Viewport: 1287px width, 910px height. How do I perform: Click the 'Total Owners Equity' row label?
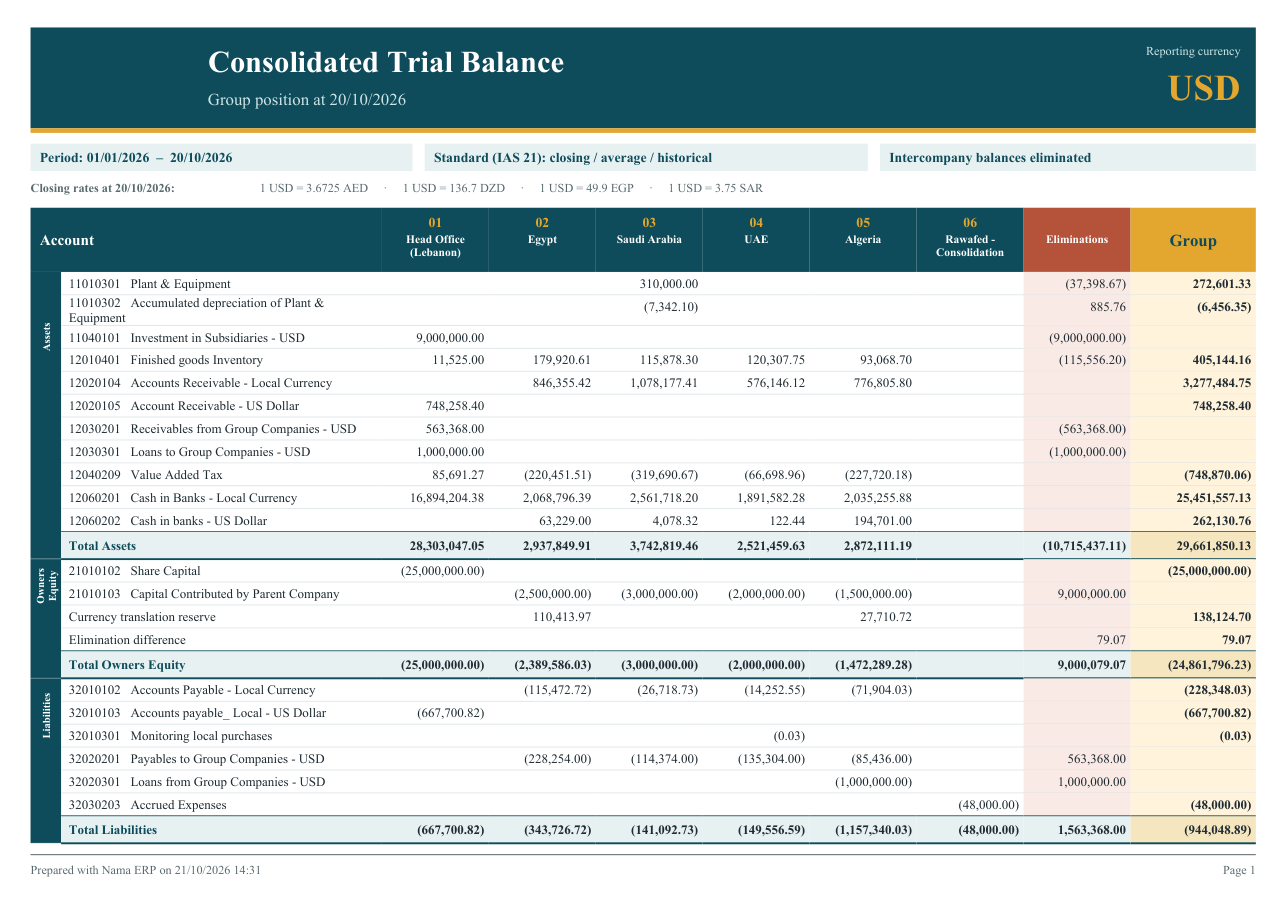coord(127,665)
